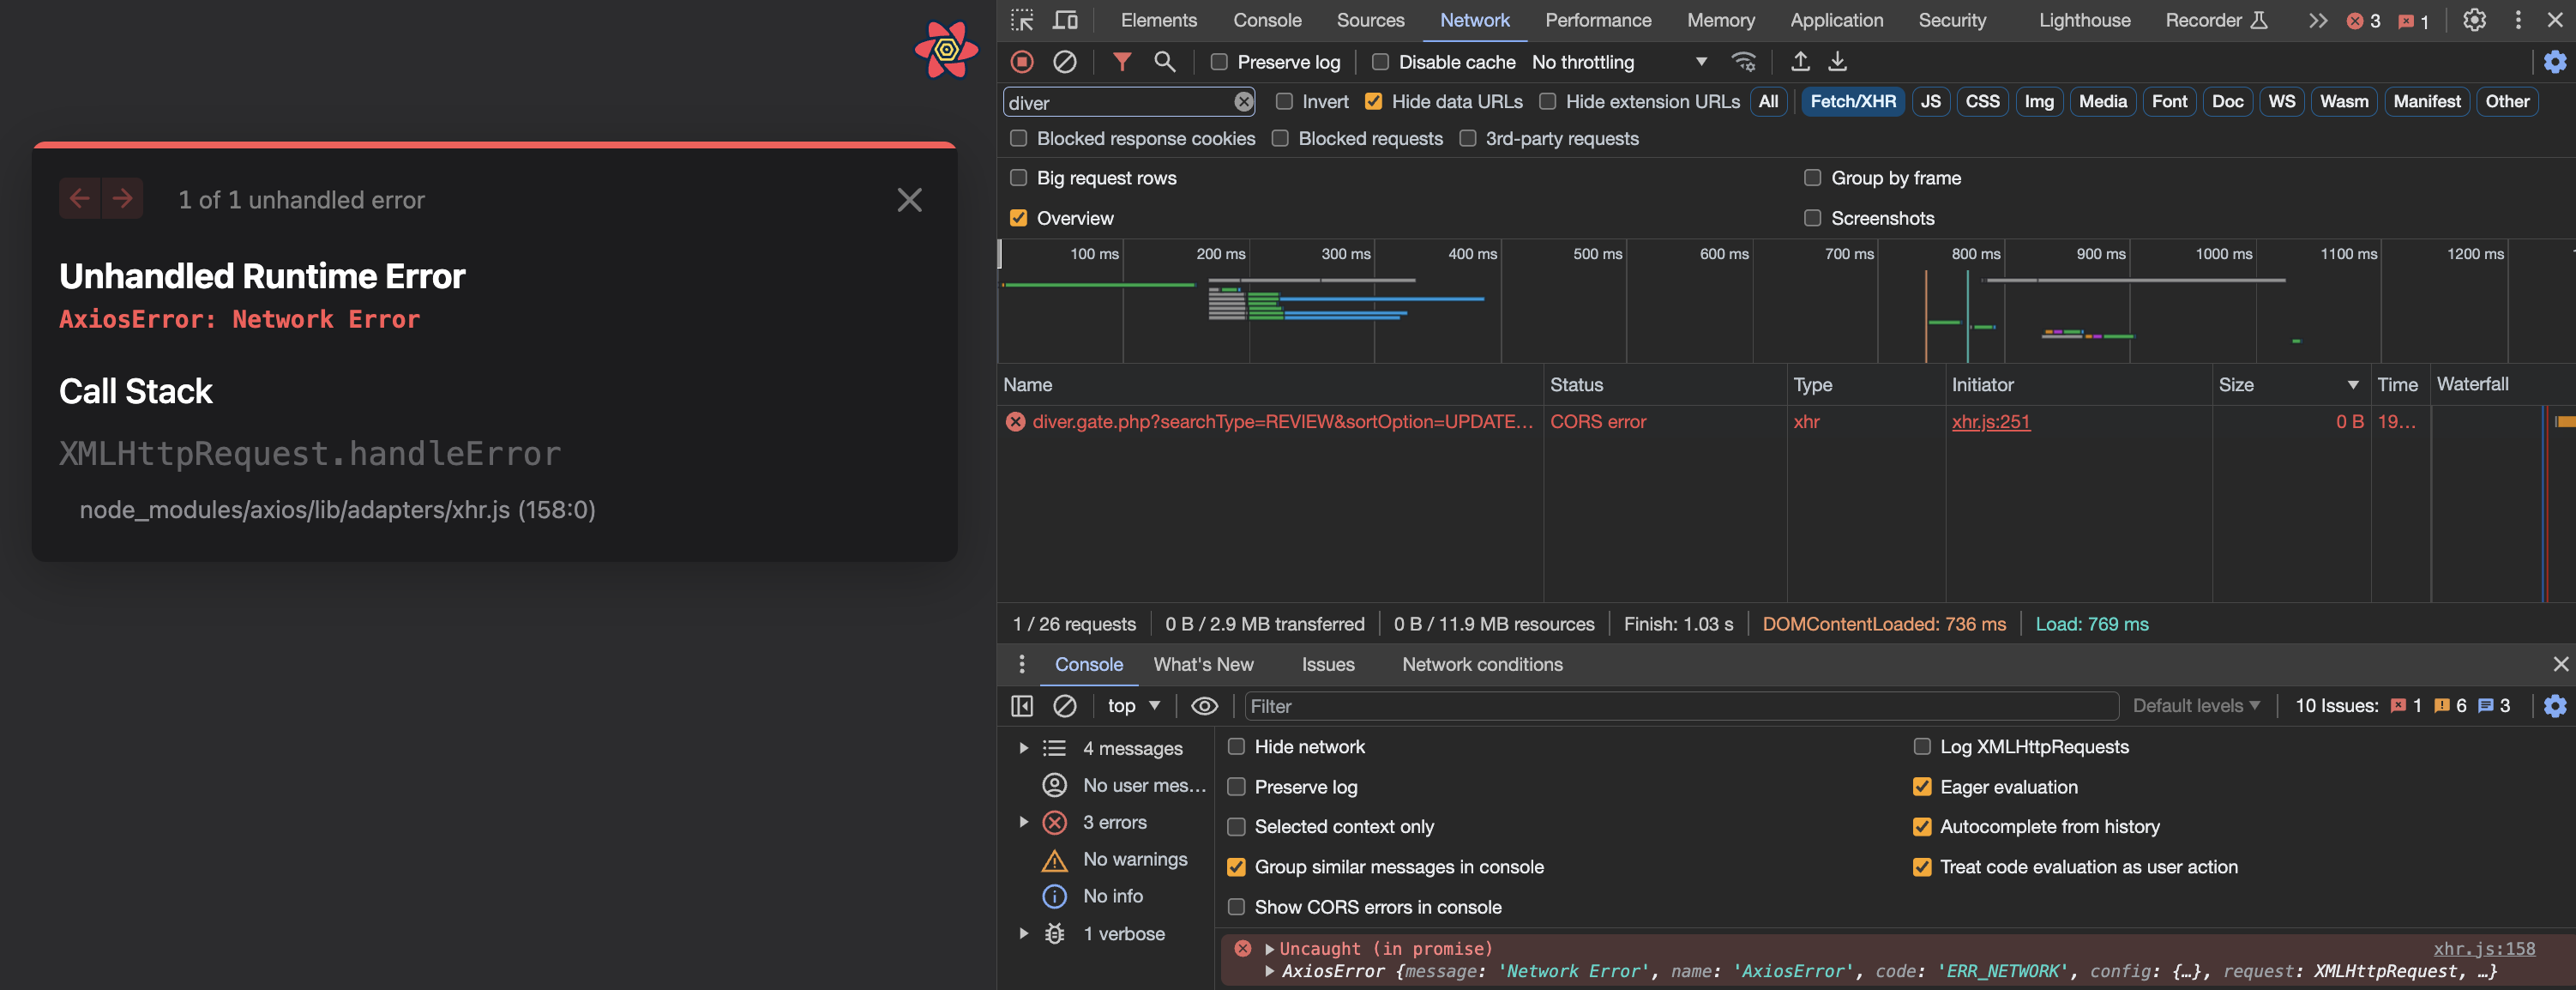Click the stop recording network log icon
2576x990 pixels.
tap(1021, 62)
